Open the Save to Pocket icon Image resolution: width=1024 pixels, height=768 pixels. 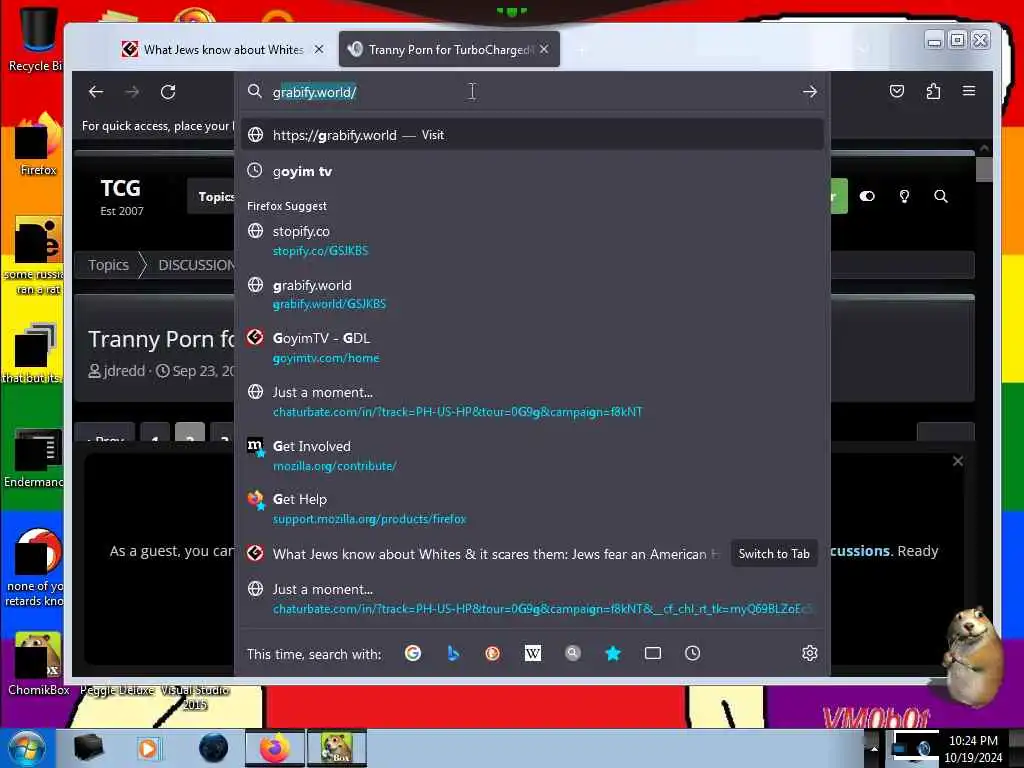coord(897,91)
